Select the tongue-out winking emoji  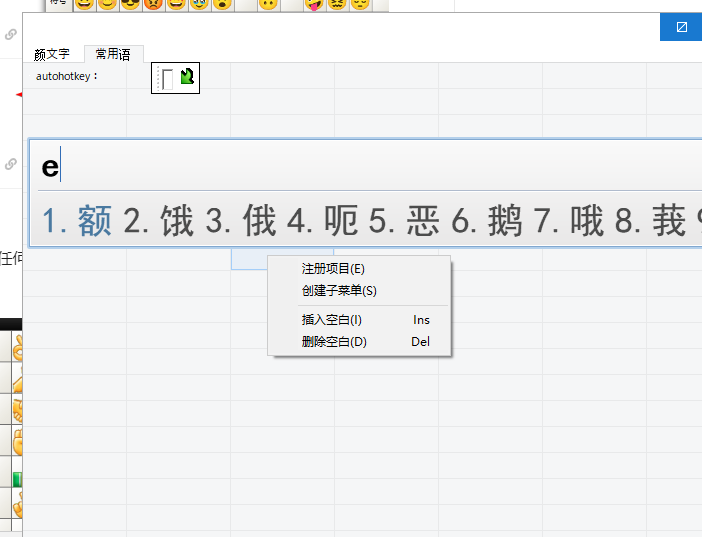pos(315,4)
